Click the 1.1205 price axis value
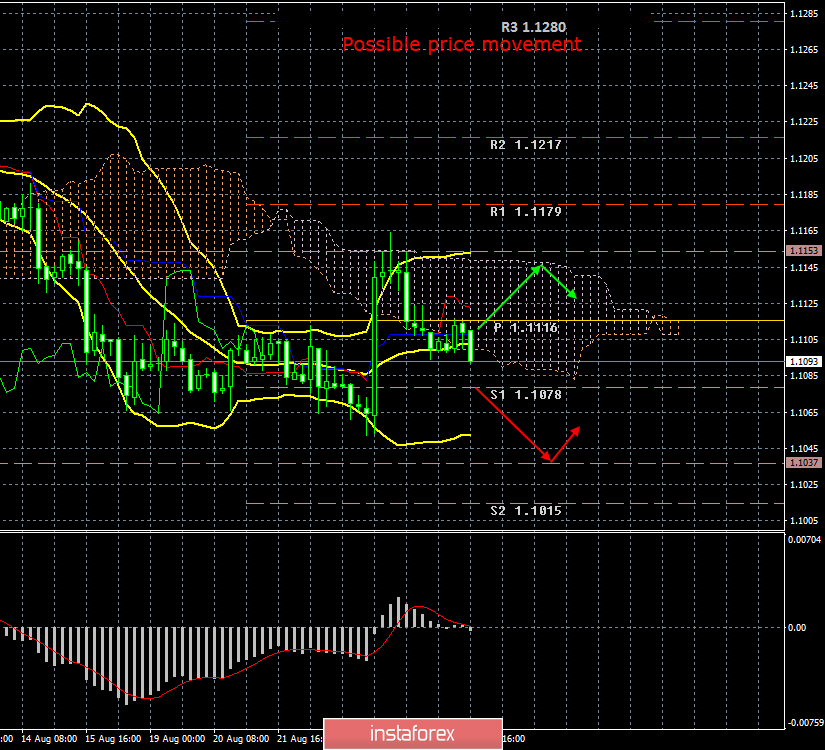The height and width of the screenshot is (750, 825). [x=804, y=158]
